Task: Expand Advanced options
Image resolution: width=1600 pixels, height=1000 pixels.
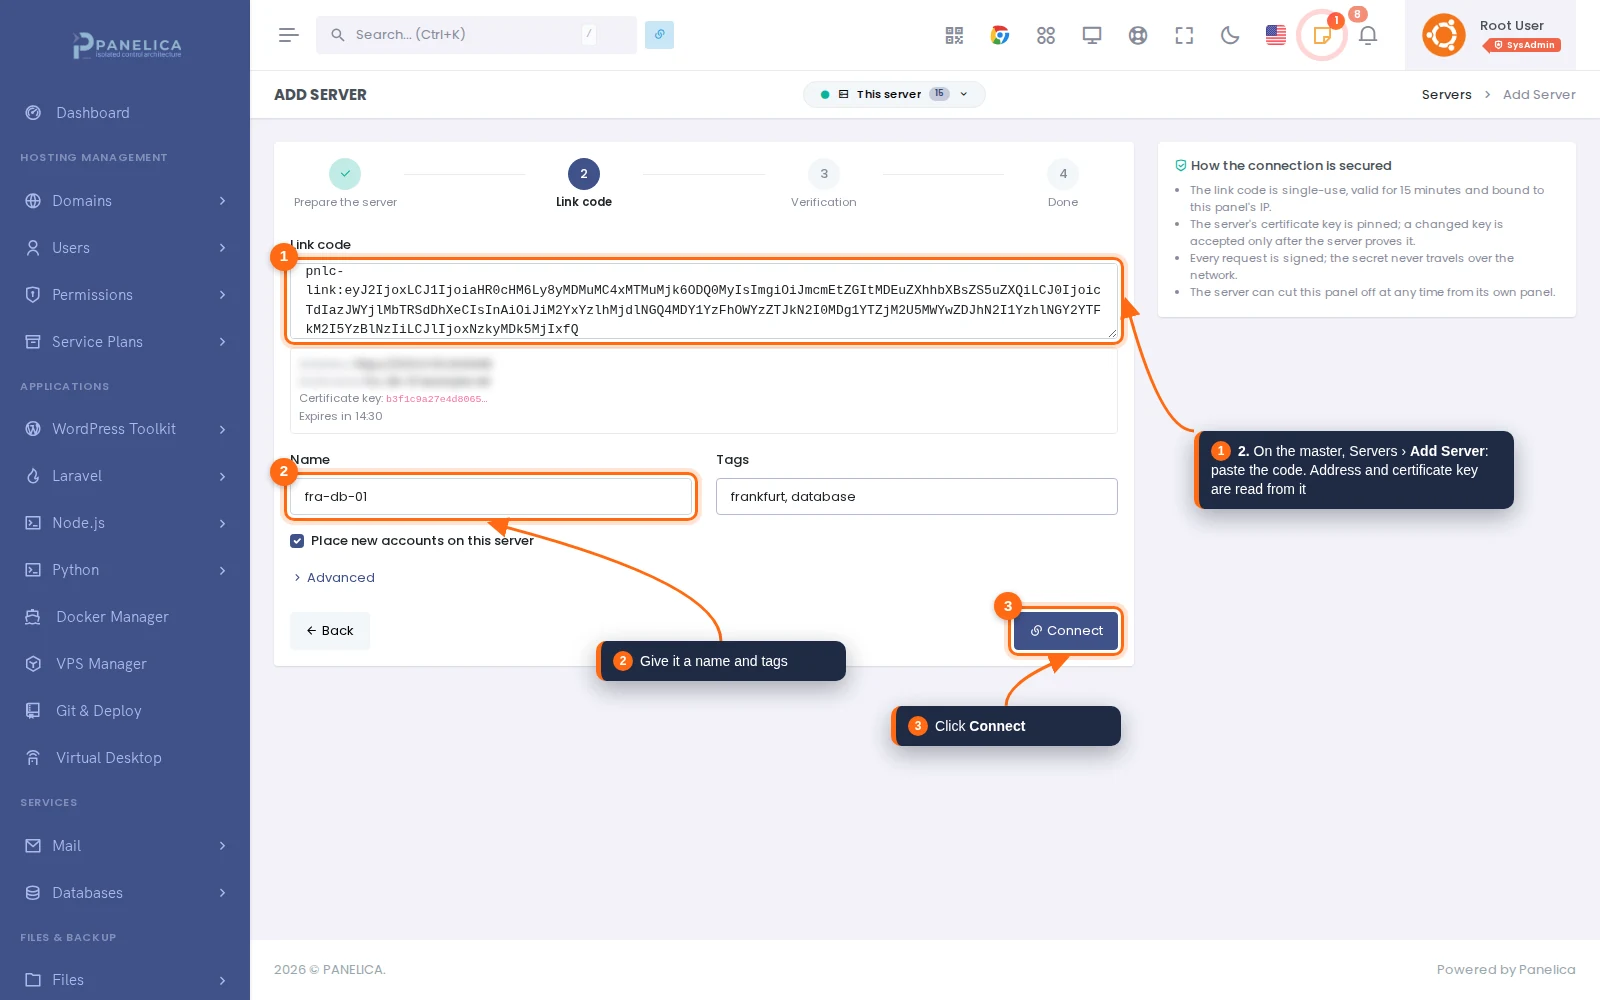Action: coord(334,578)
